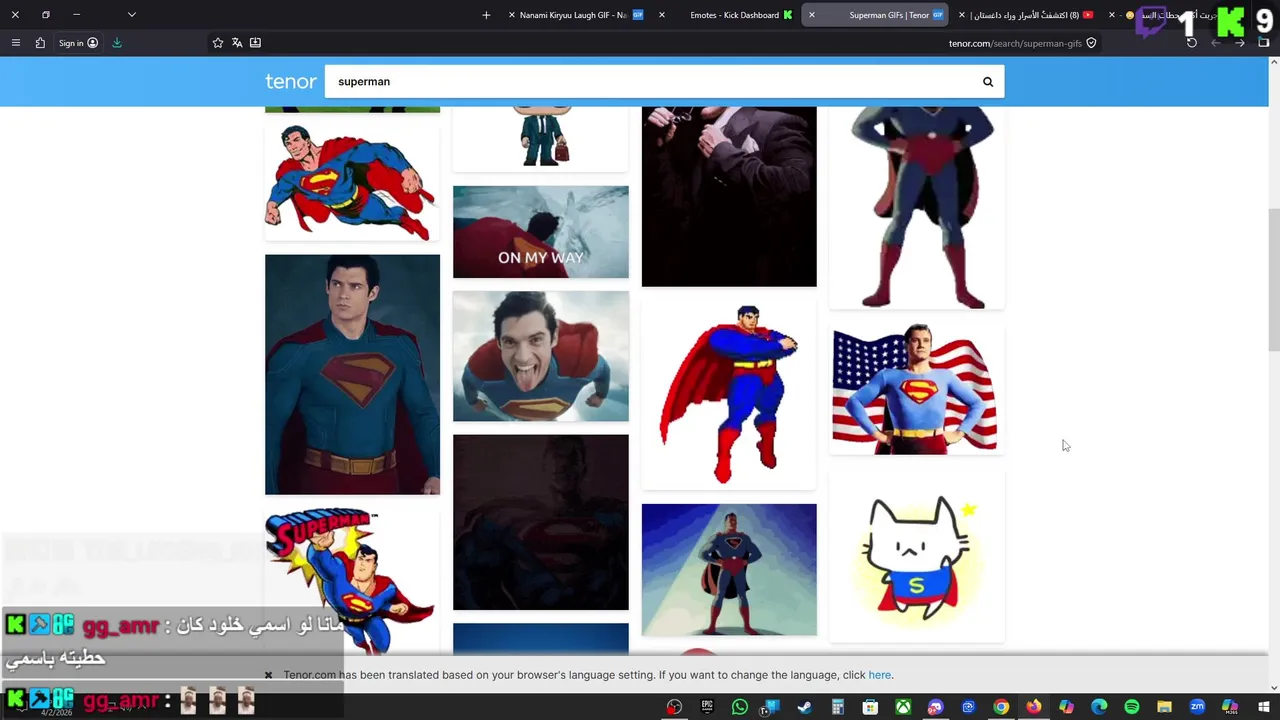This screenshot has height=720, width=1280.
Task: Click the Firefox taskbar icon
Action: (1033, 707)
